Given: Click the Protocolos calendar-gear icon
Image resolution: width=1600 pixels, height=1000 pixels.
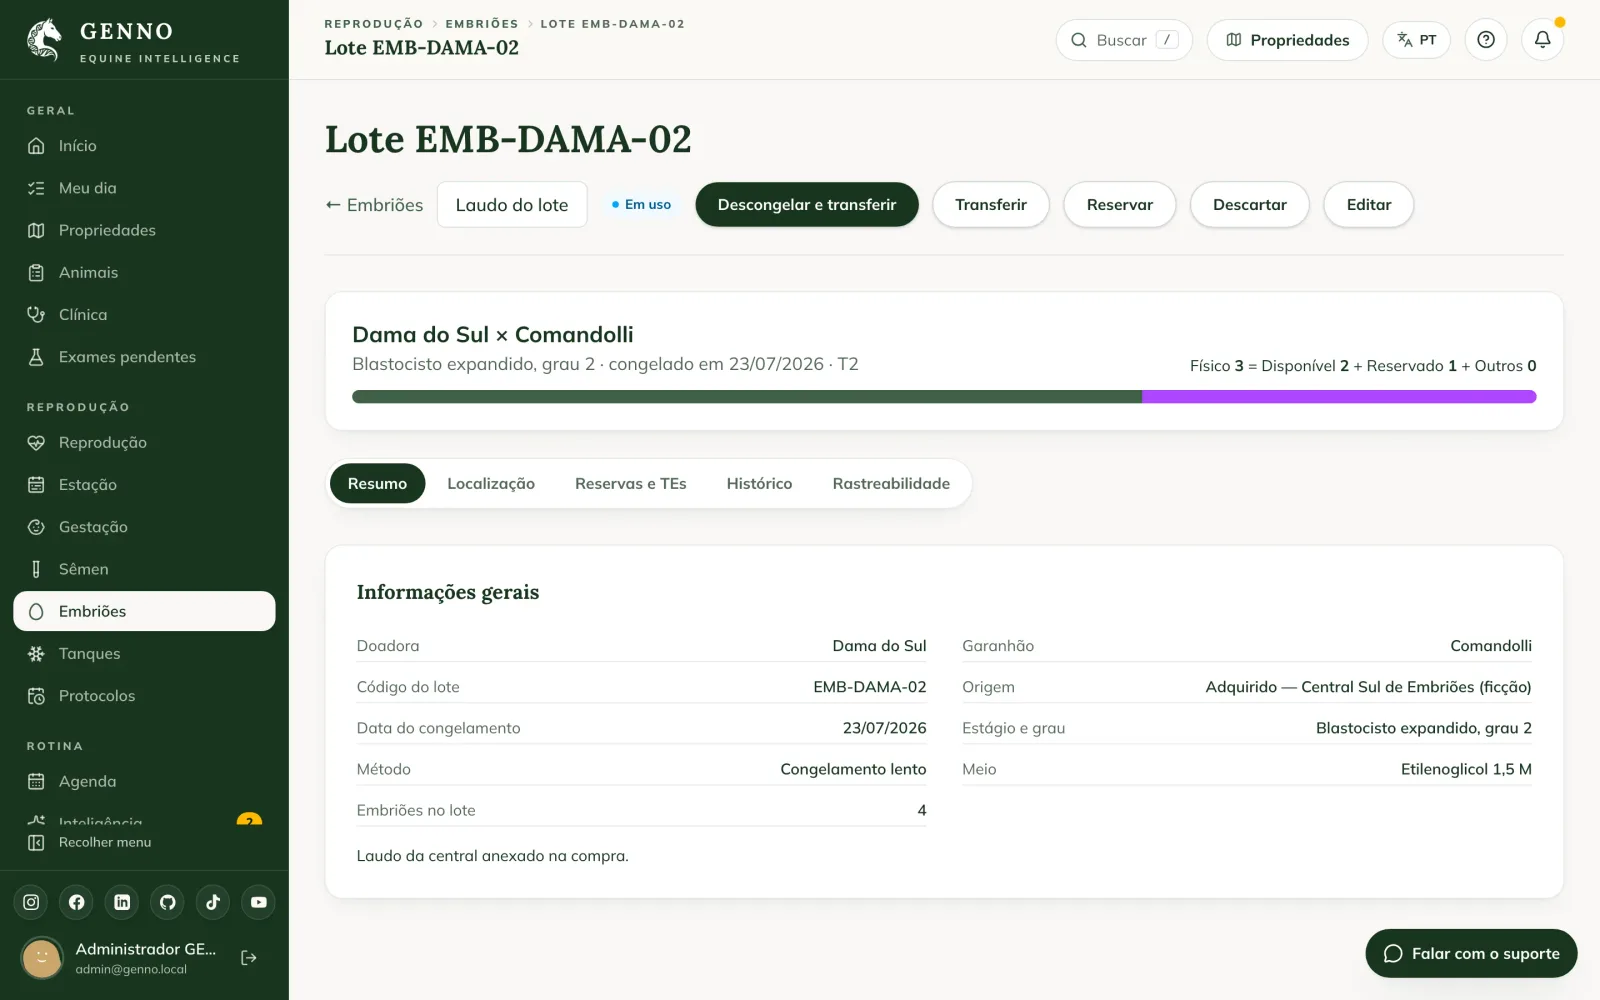Looking at the screenshot, I should [36, 696].
